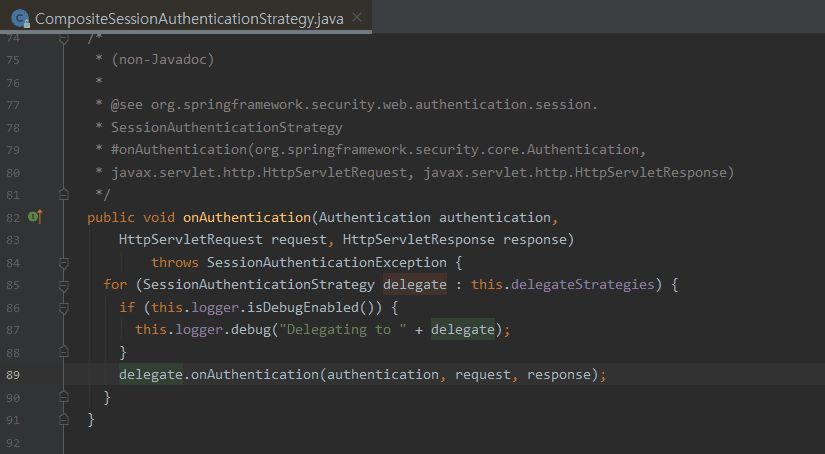The image size is (825, 454).
Task: Fold the method body at line 84
Action: coord(65,263)
